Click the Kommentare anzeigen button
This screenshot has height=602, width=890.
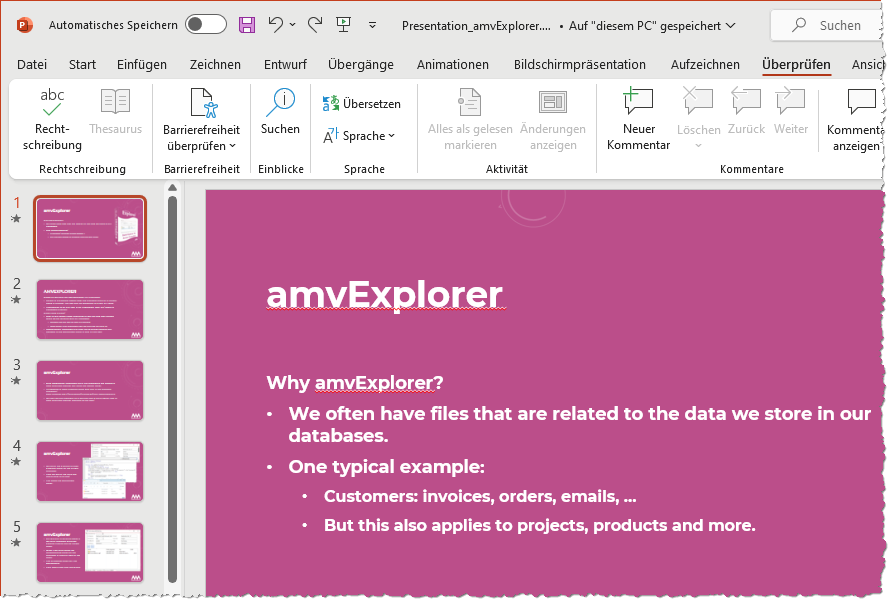(855, 119)
